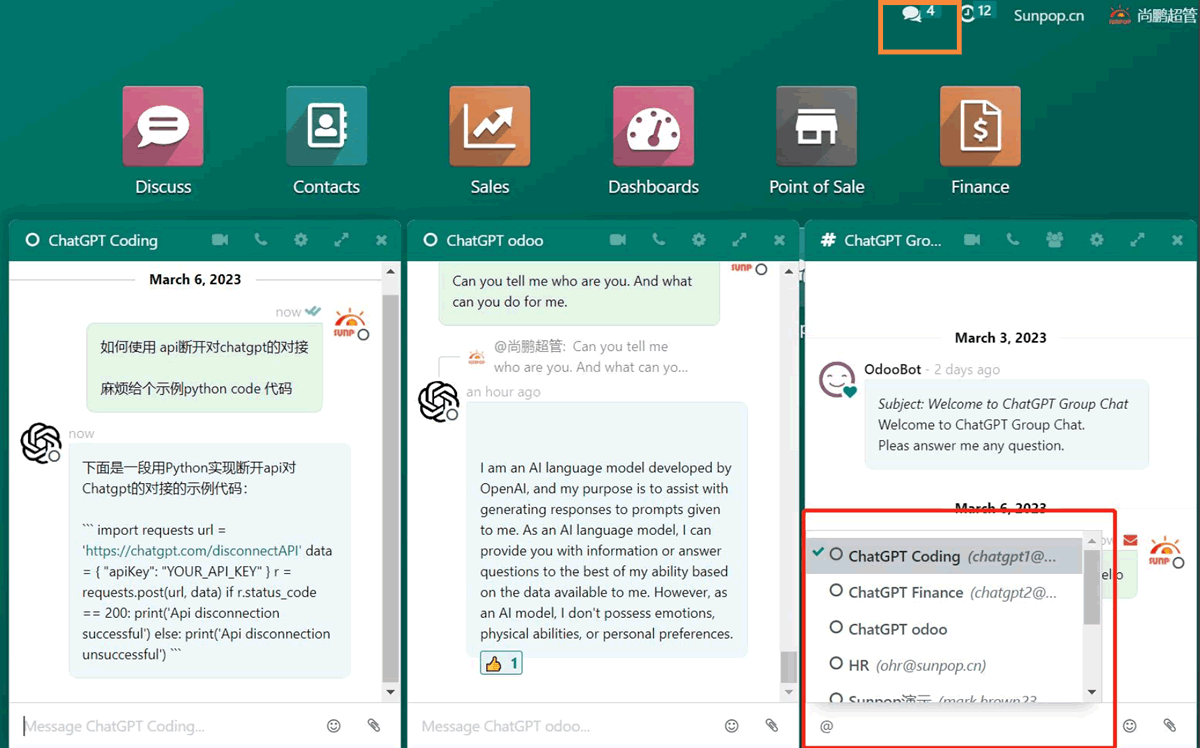Expand ChatGPT Coding chat to full screen

click(x=341, y=240)
